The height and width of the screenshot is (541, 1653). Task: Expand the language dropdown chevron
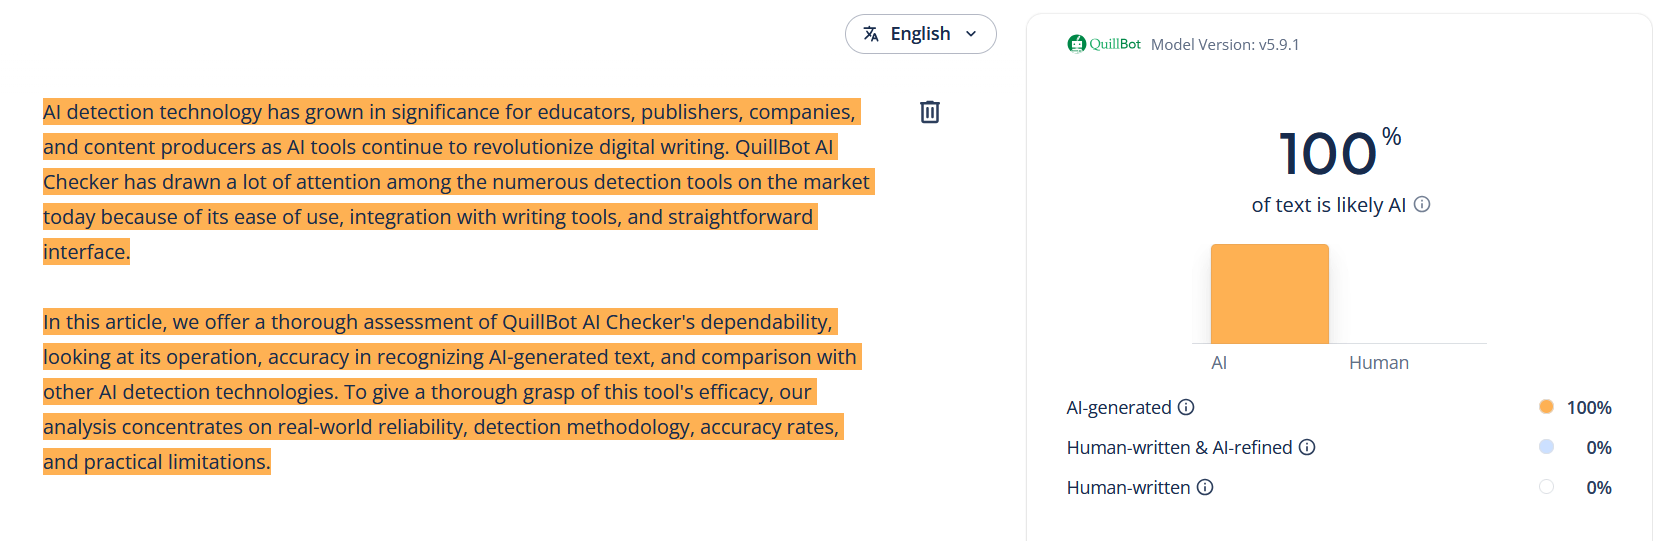click(x=971, y=34)
